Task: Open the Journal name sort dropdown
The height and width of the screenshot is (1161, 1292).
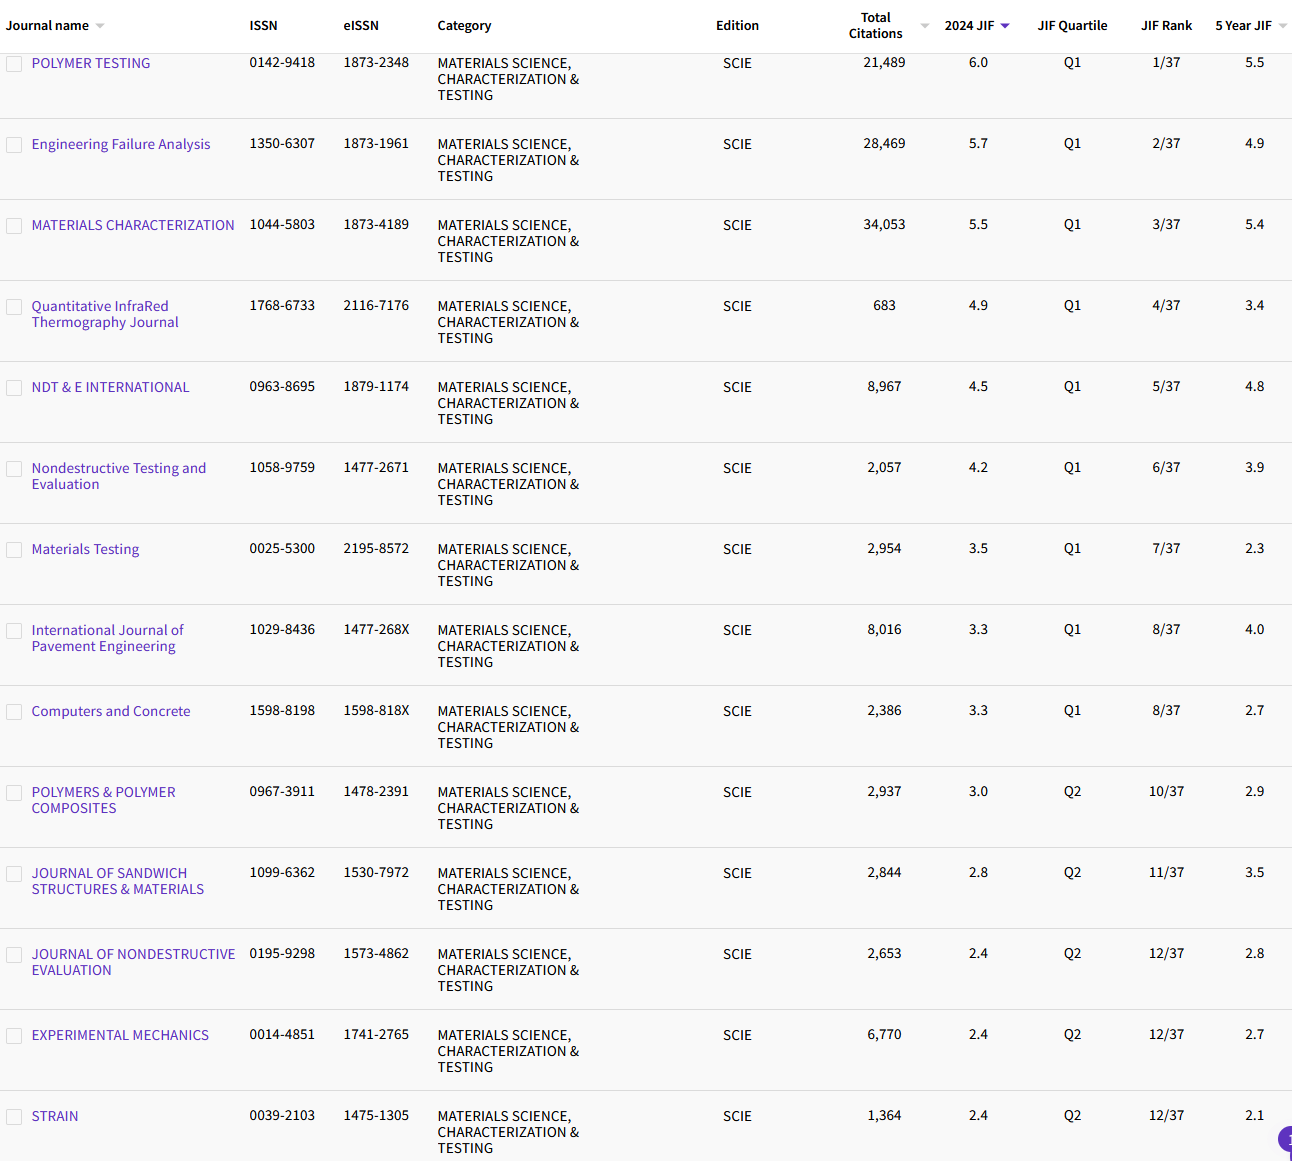Action: 100,25
